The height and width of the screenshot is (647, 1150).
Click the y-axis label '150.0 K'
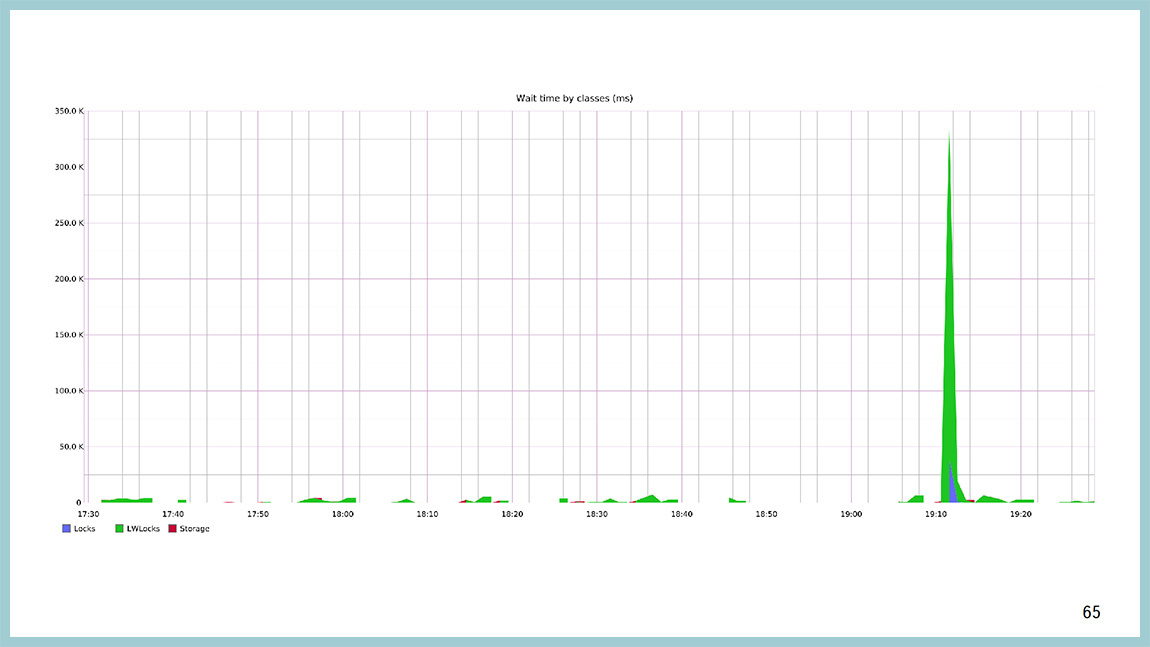[70, 335]
